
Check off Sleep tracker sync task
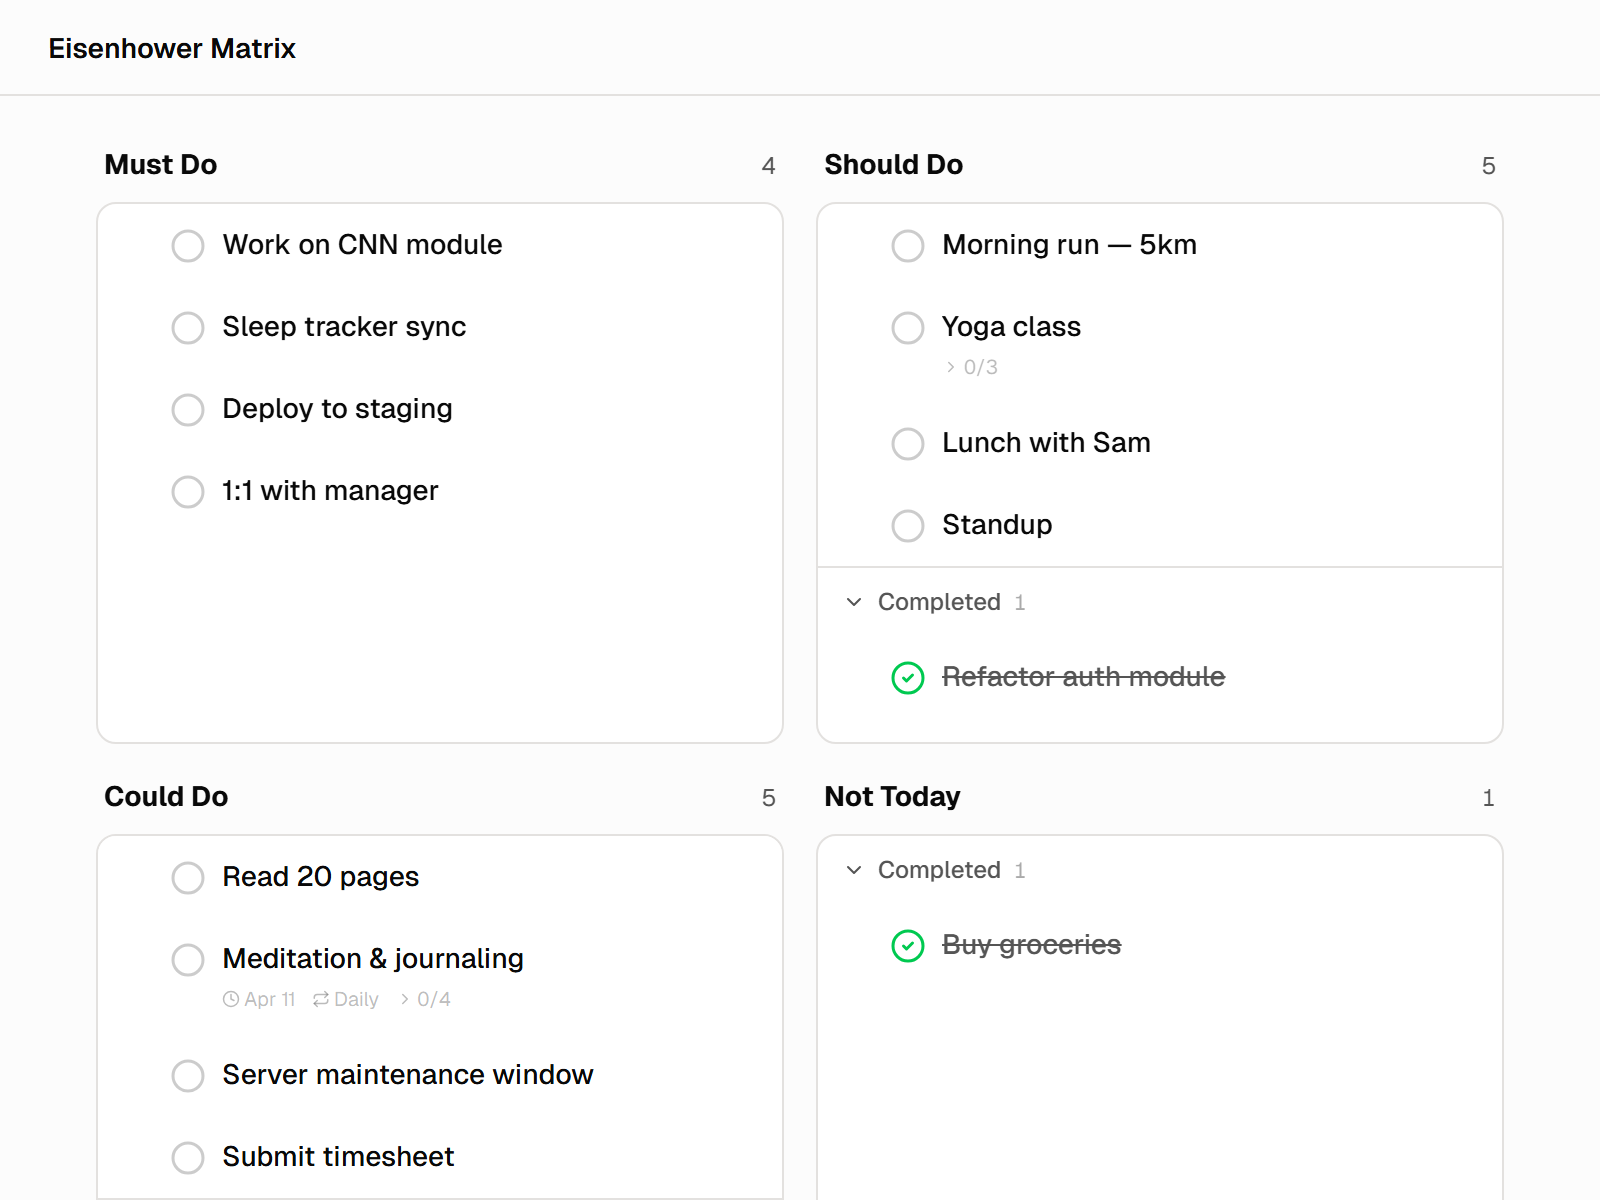pos(187,328)
